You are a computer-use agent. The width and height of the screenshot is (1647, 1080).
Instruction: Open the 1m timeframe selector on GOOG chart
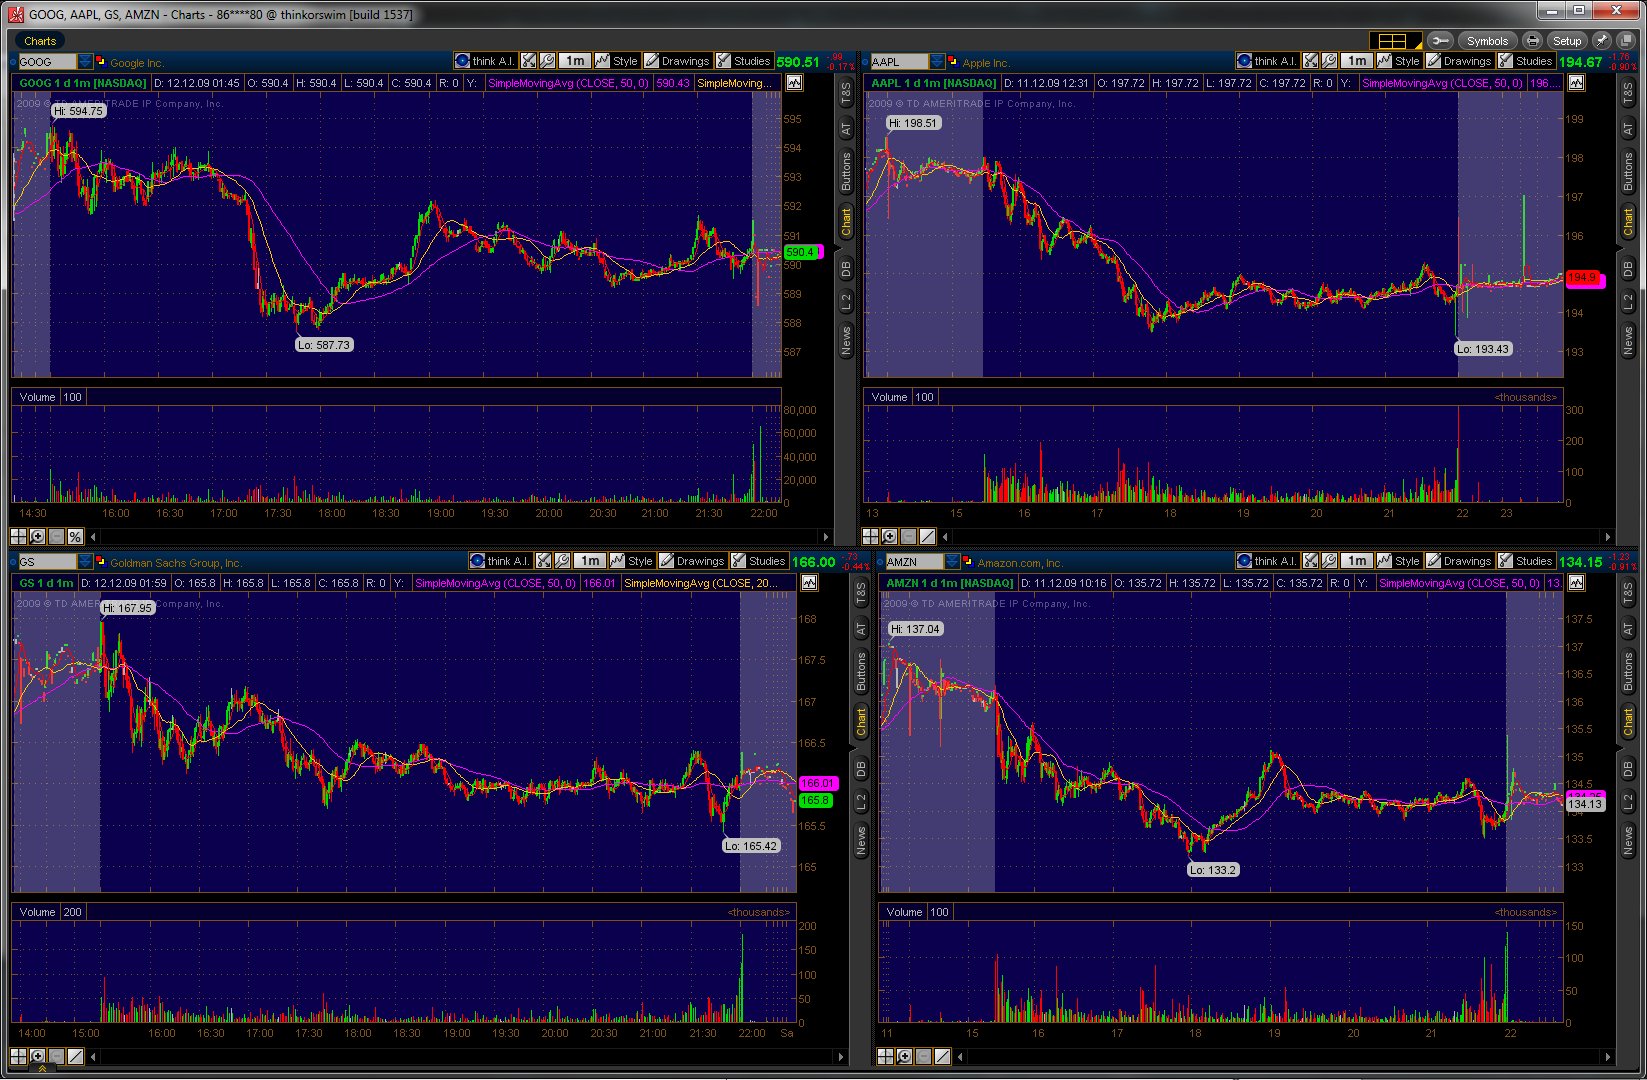coord(575,61)
